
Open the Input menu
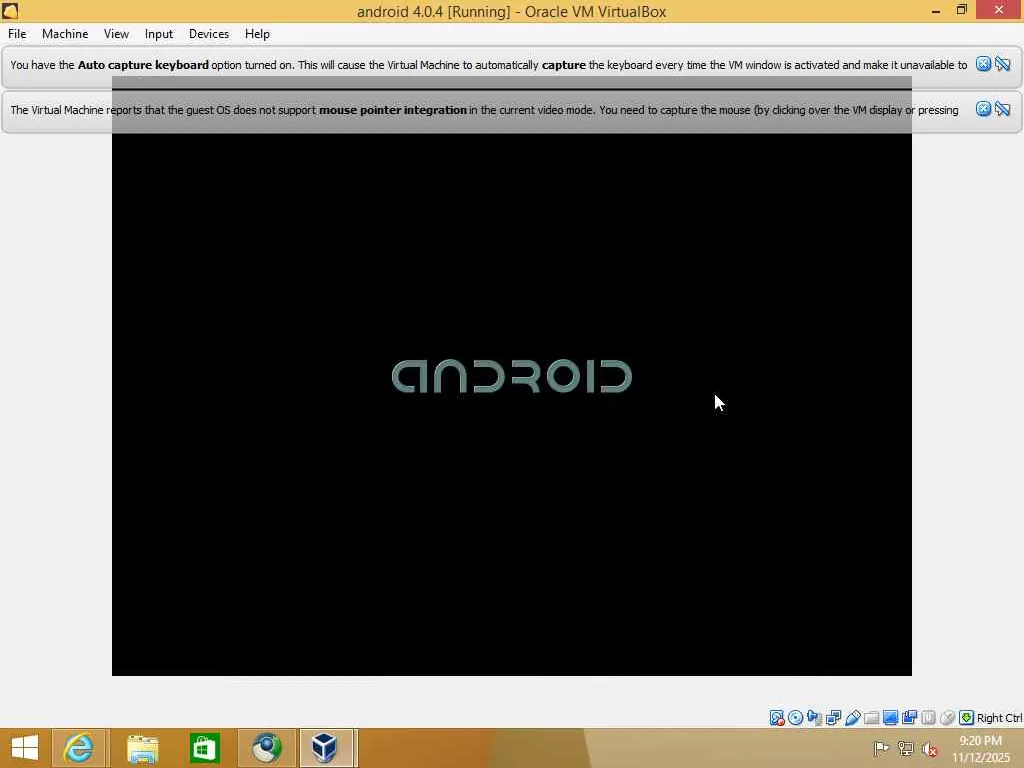(159, 34)
